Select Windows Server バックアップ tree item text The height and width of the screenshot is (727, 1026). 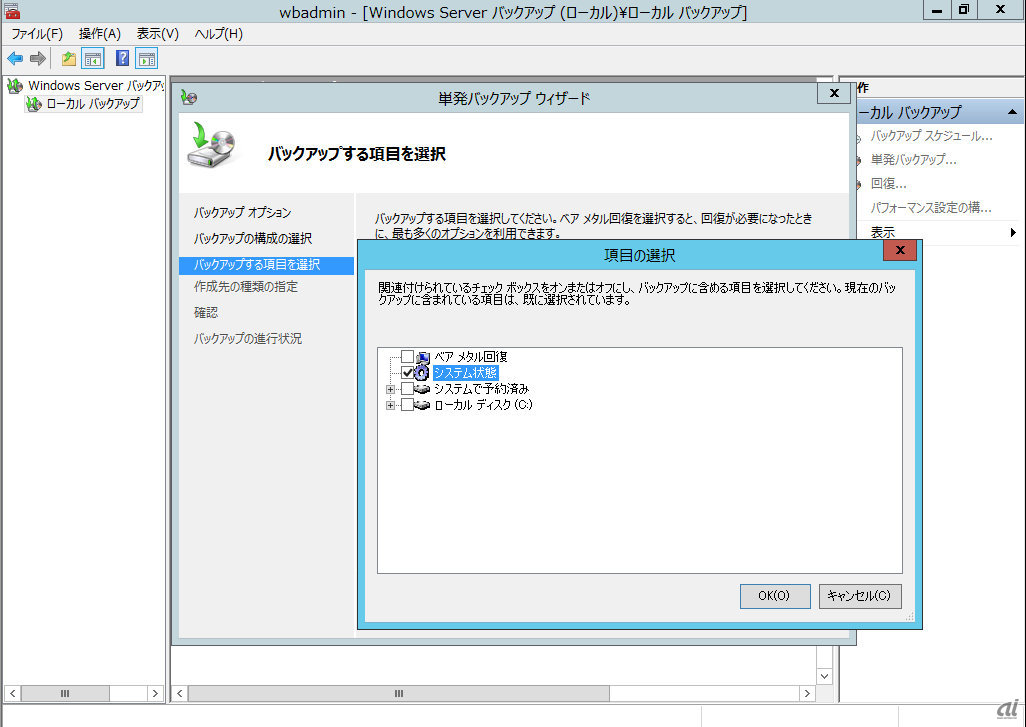[x=96, y=86]
